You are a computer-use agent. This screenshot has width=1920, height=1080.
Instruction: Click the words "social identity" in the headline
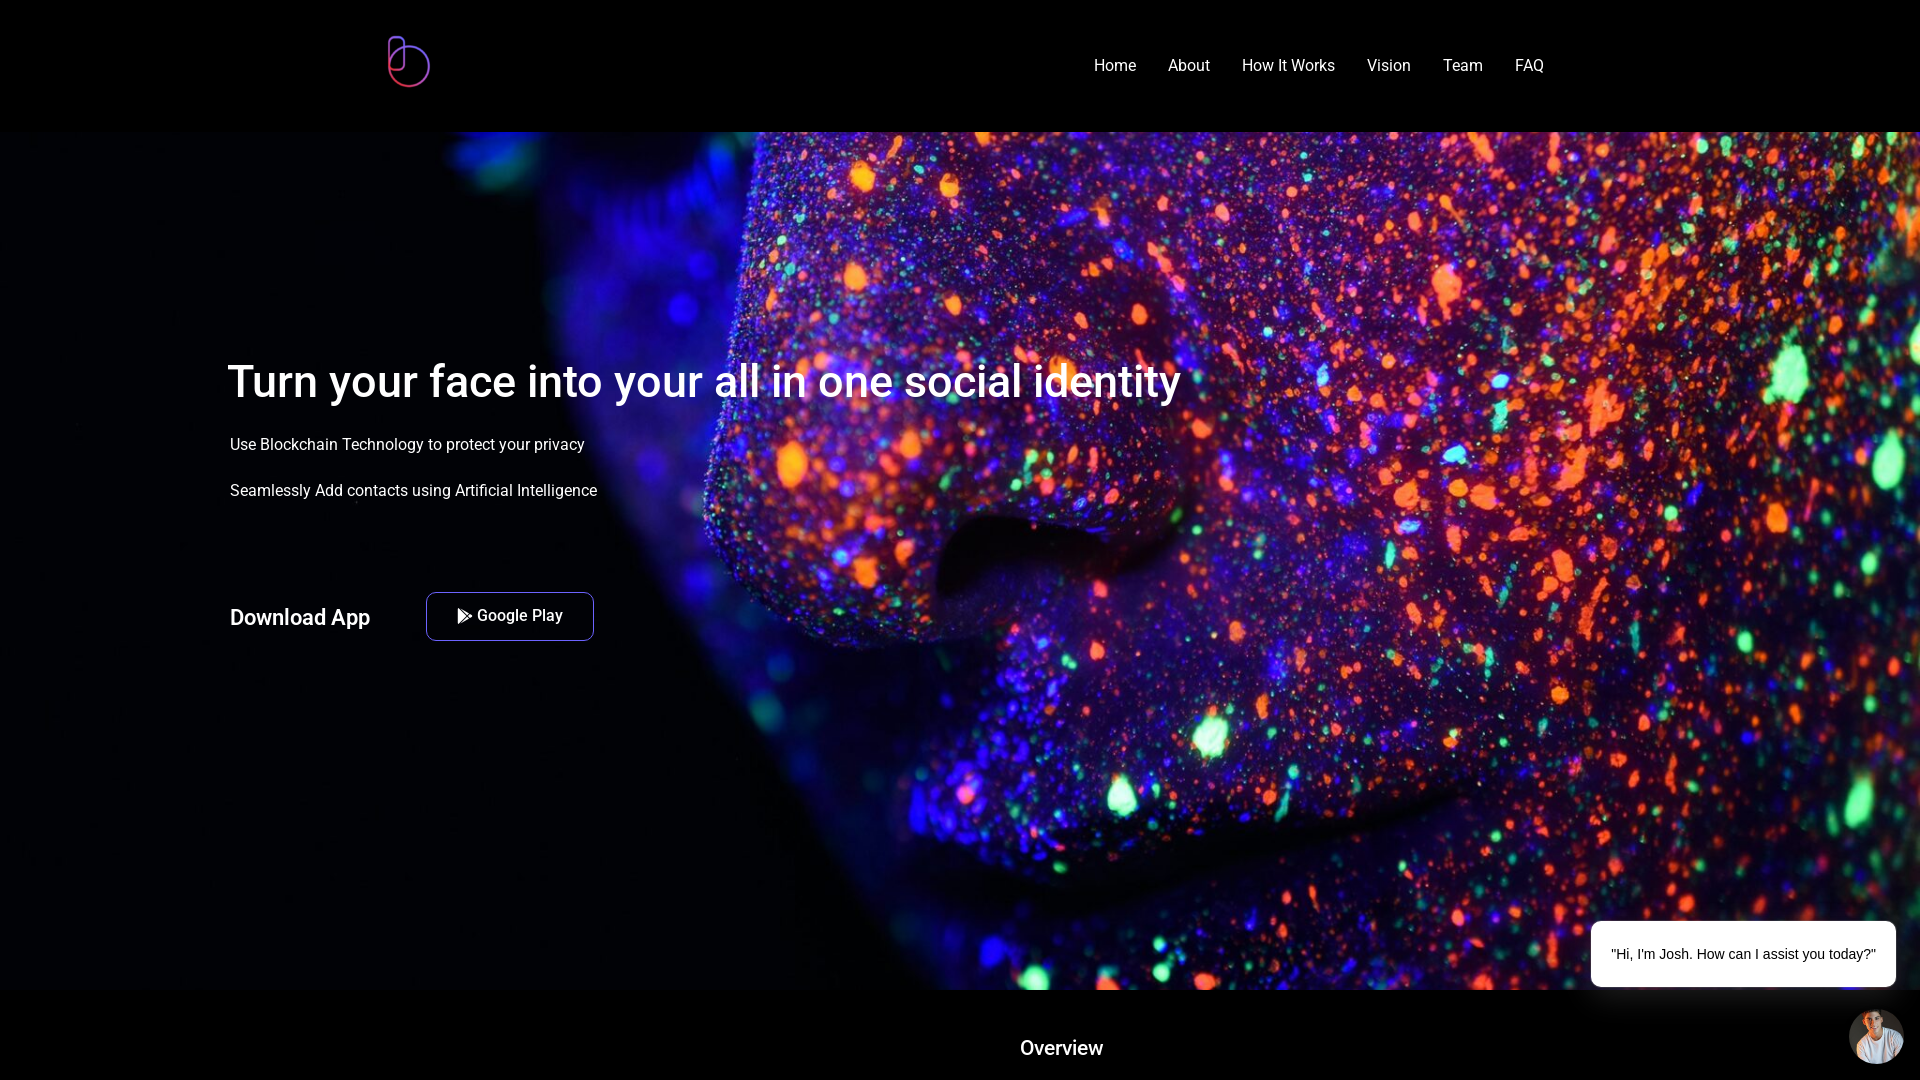coord(1042,382)
